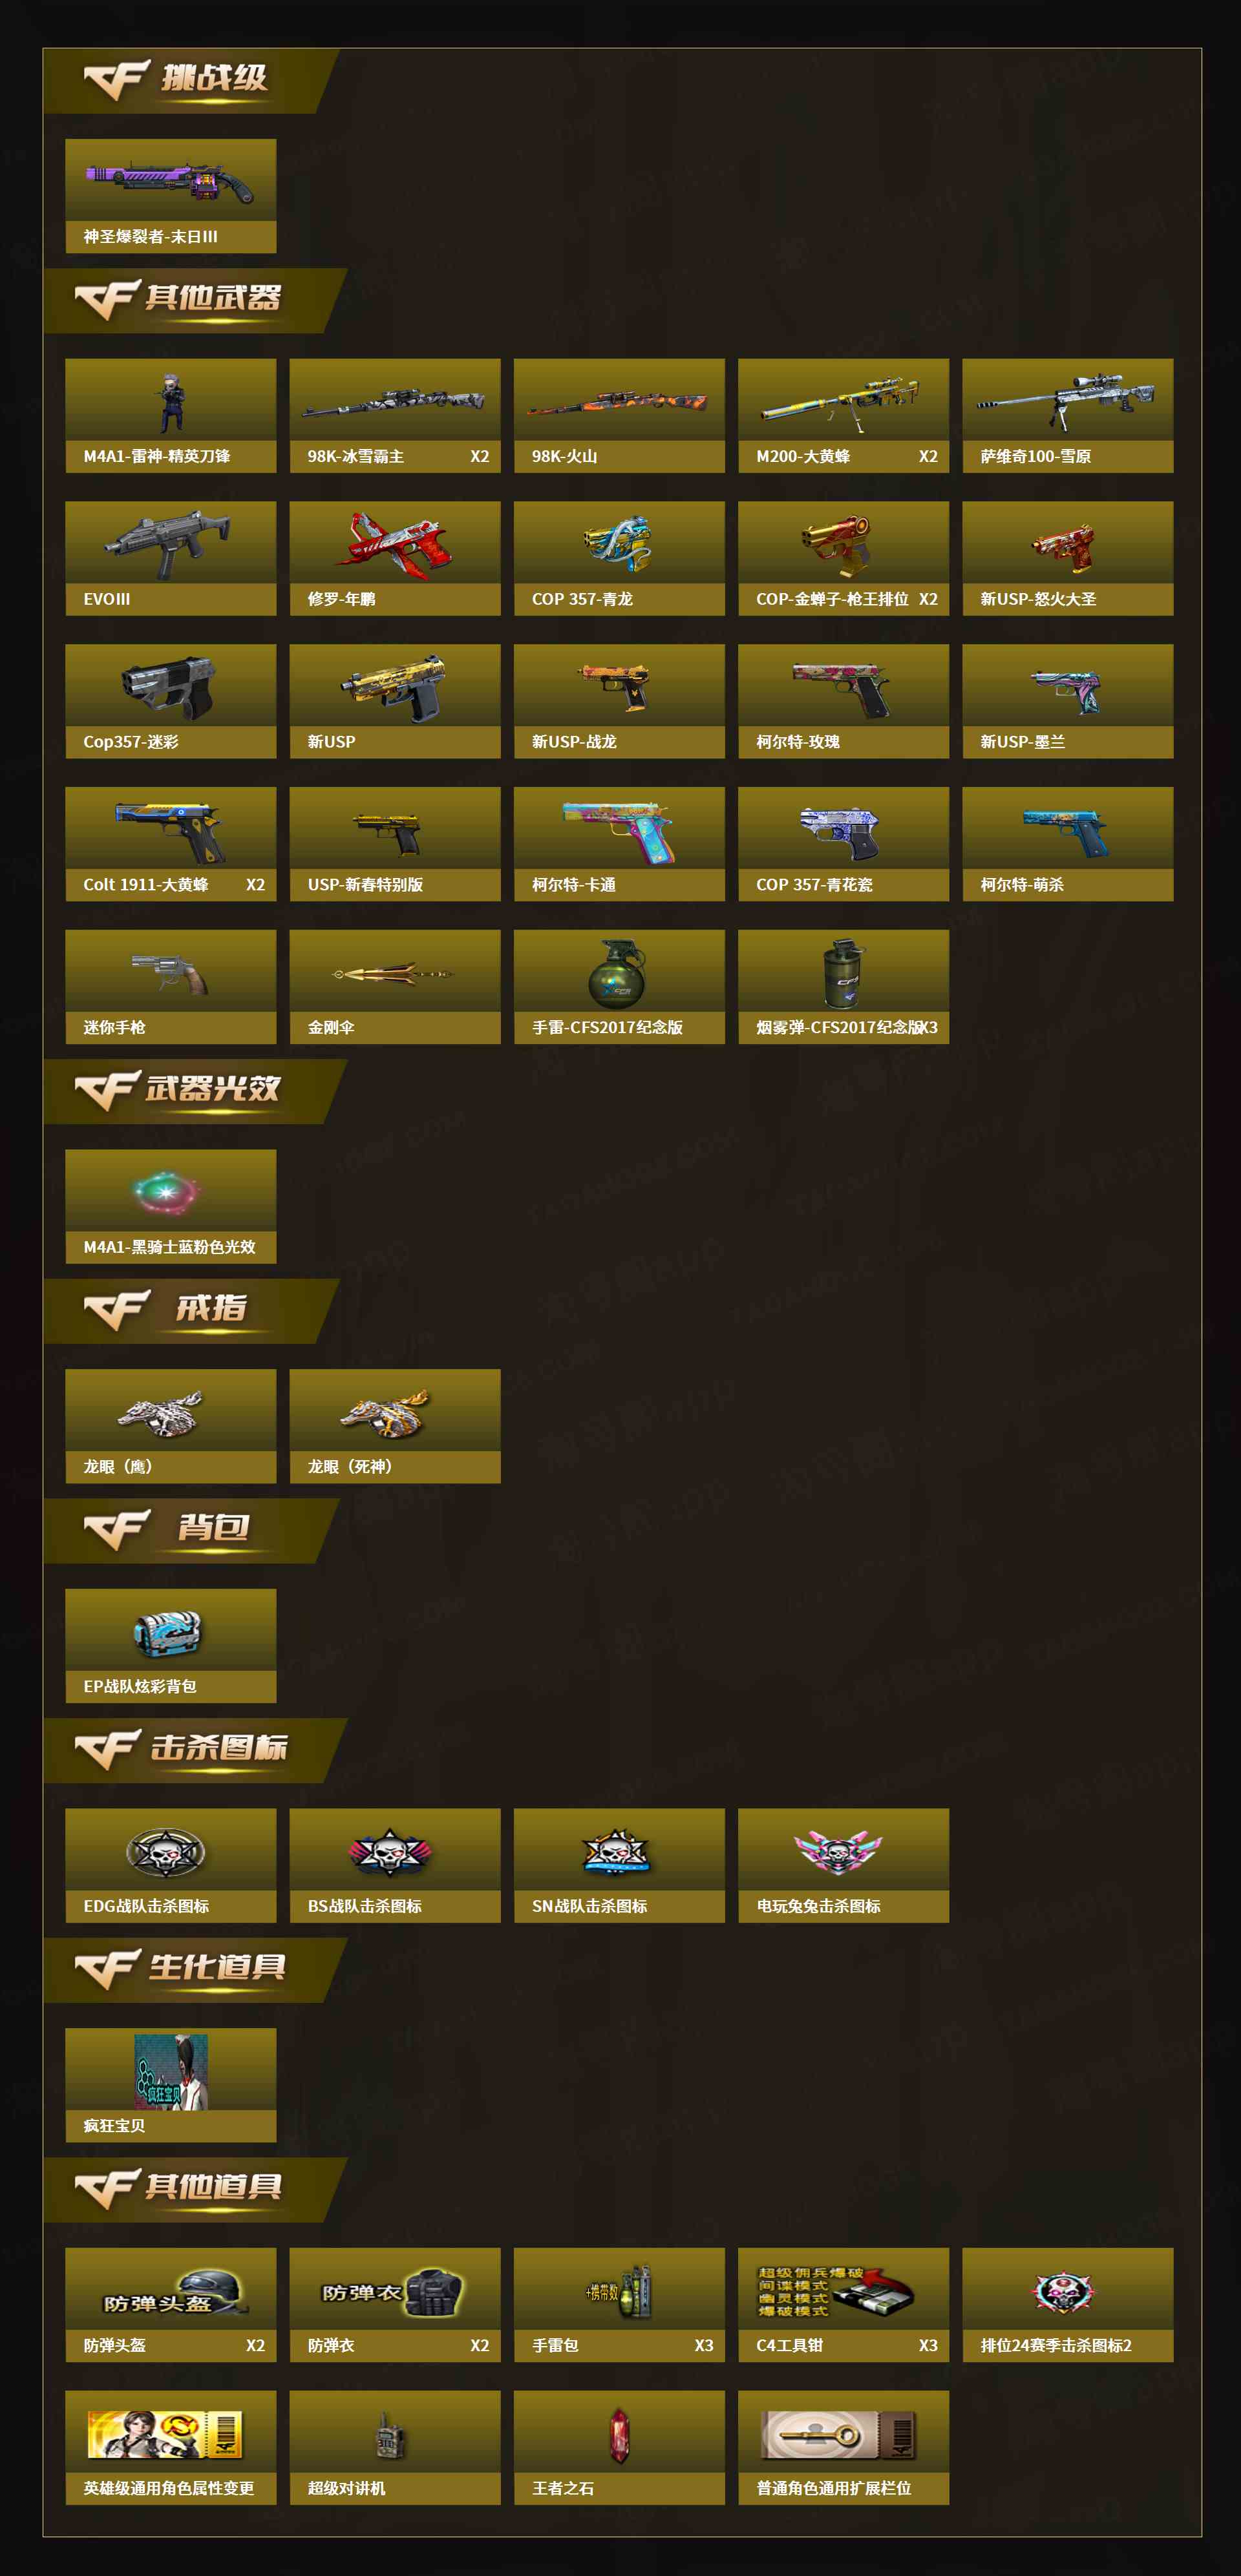This screenshot has height=2576, width=1241.
Task: Select the 龙眼（死神） ring icon
Action: click(386, 1413)
